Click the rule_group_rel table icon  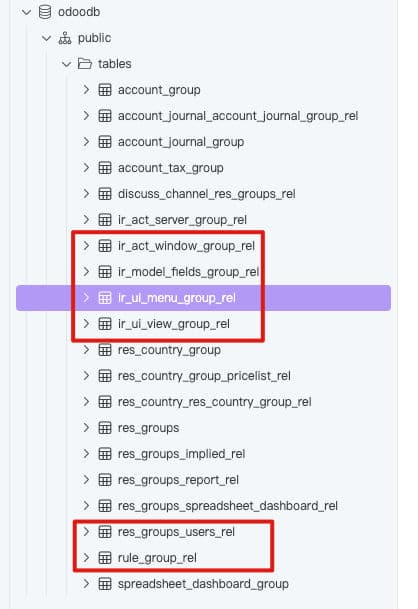point(105,558)
